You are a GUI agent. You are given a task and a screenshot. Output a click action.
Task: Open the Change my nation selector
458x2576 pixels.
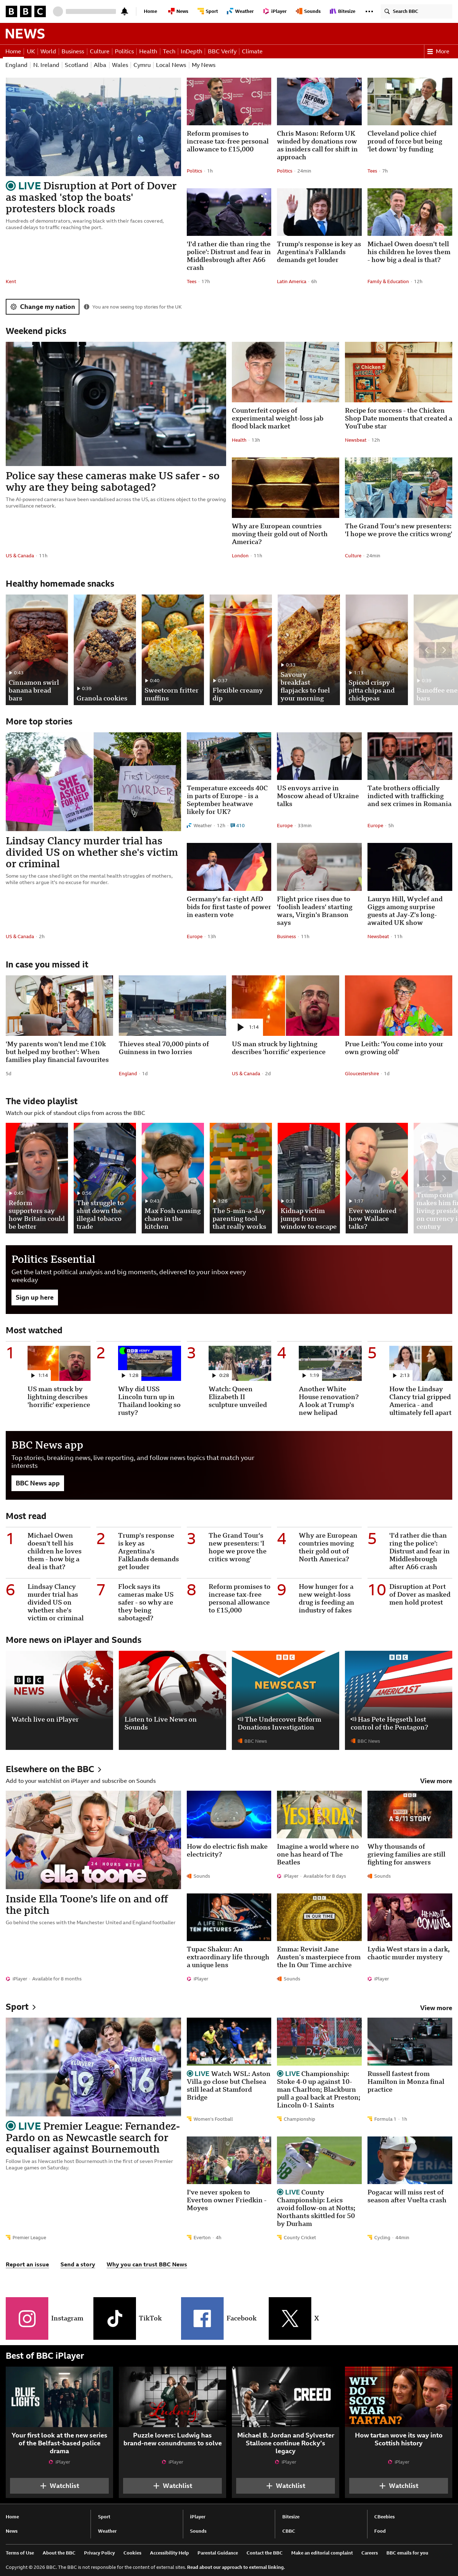43,307
